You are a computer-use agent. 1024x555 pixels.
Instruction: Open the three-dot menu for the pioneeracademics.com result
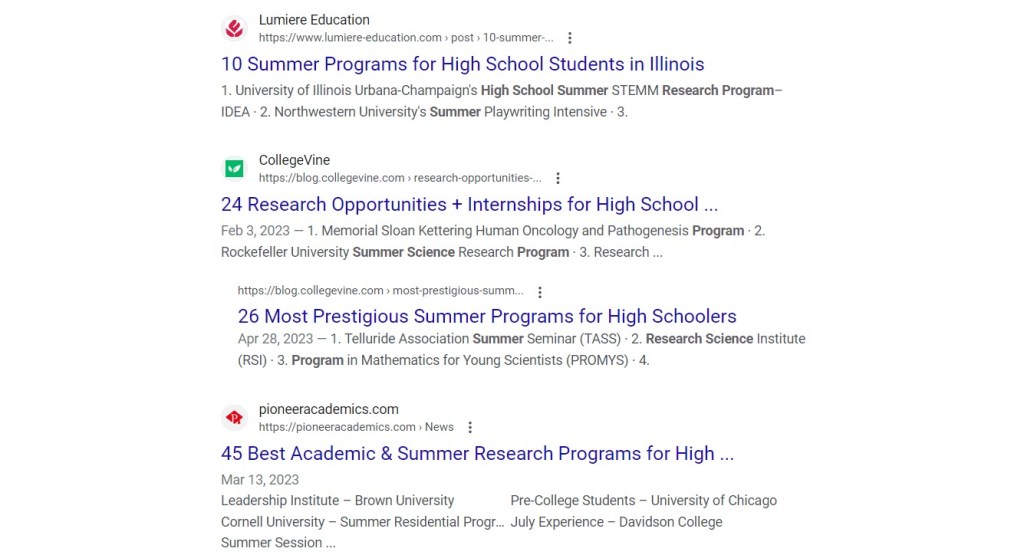point(470,427)
